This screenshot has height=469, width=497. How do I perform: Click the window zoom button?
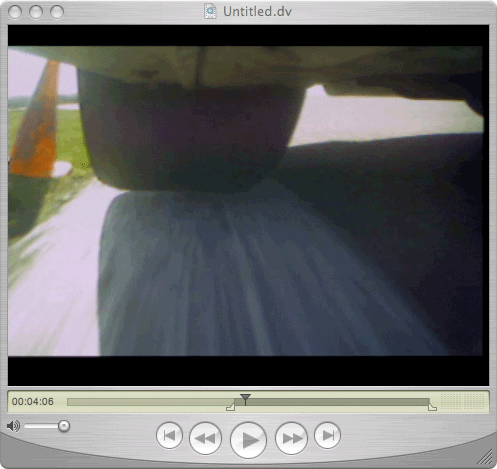[57, 12]
